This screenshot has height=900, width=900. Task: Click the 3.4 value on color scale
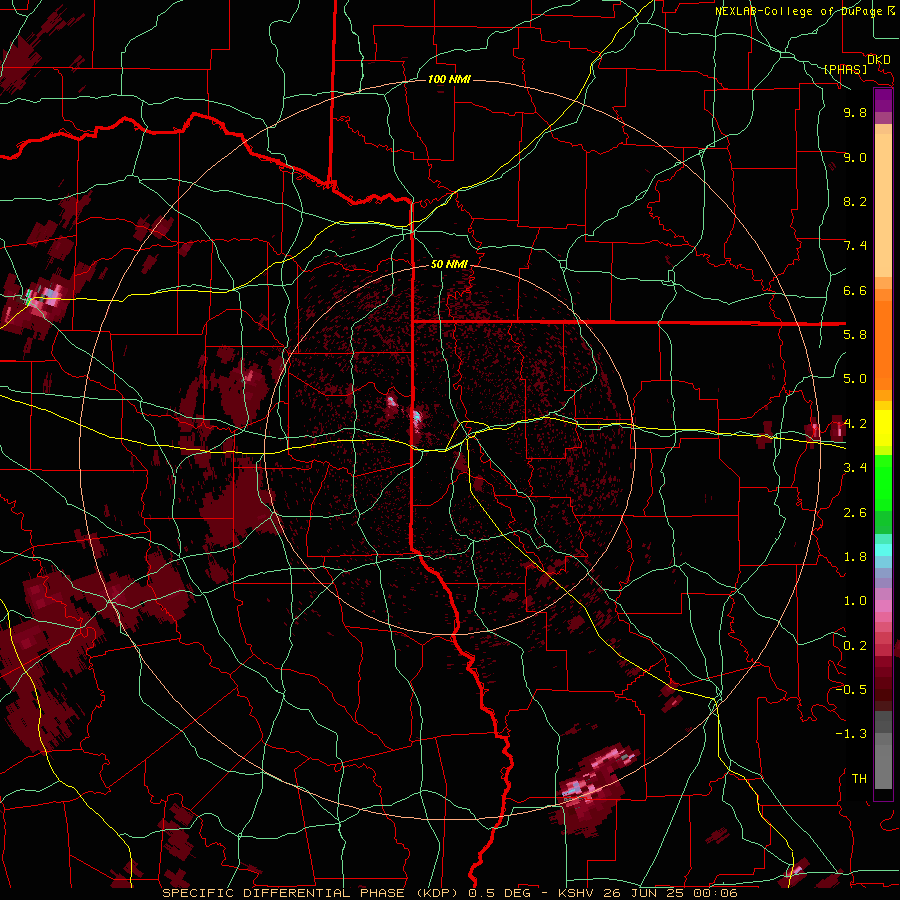(855, 468)
